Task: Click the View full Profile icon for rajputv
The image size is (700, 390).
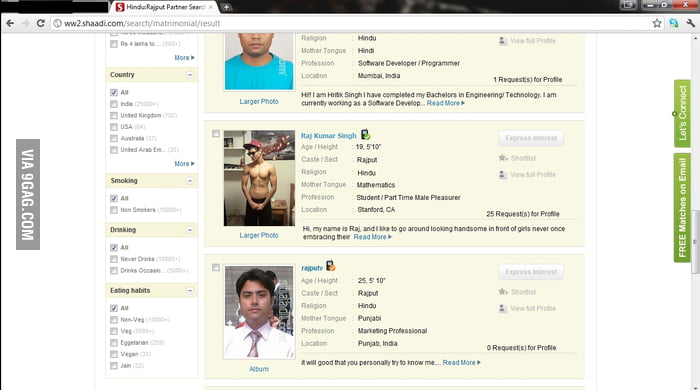Action: [x=503, y=308]
